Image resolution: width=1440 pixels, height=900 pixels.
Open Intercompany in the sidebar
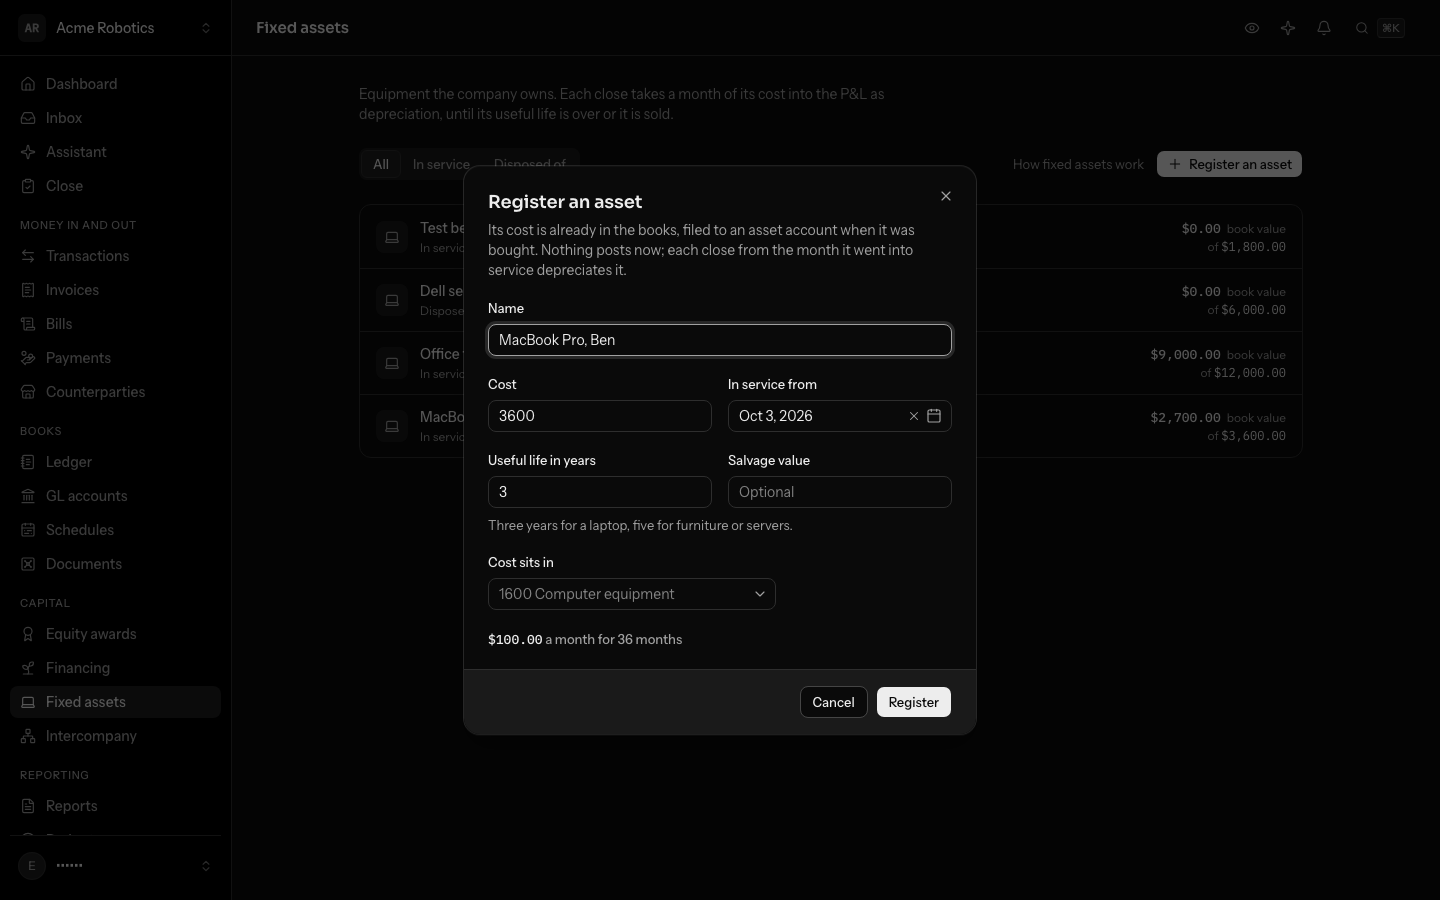coord(115,736)
